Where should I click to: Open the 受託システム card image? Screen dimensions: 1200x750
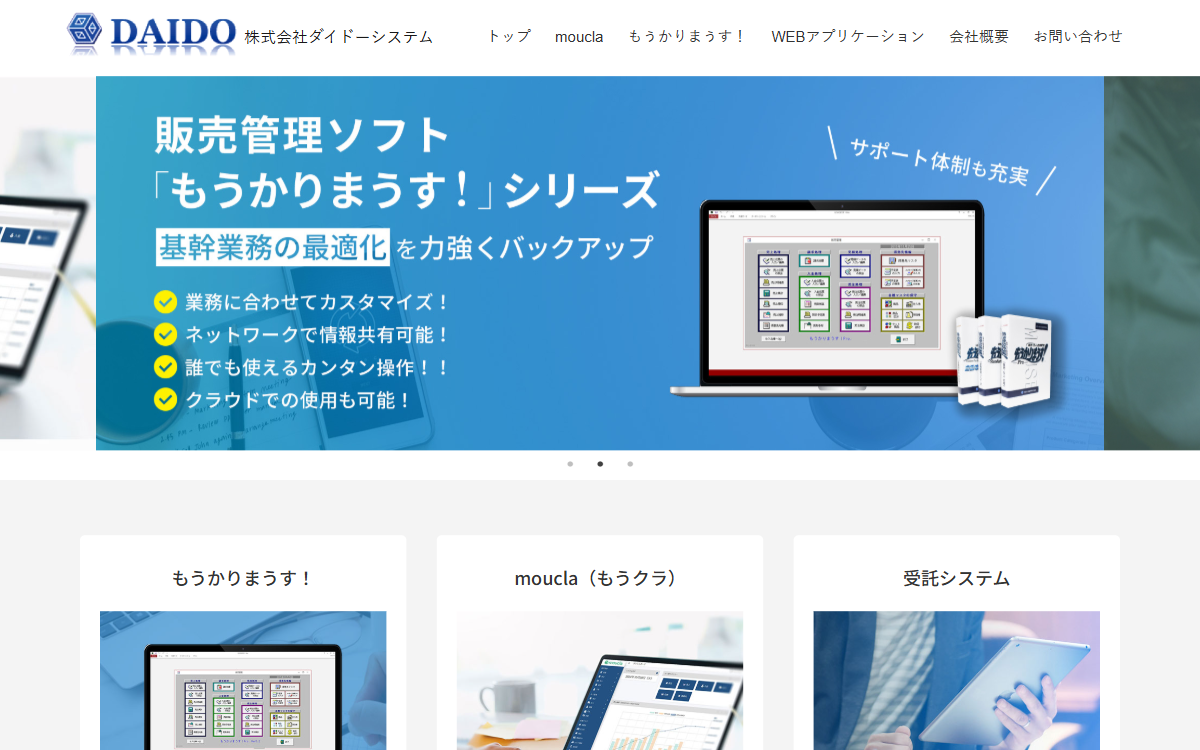tap(957, 681)
